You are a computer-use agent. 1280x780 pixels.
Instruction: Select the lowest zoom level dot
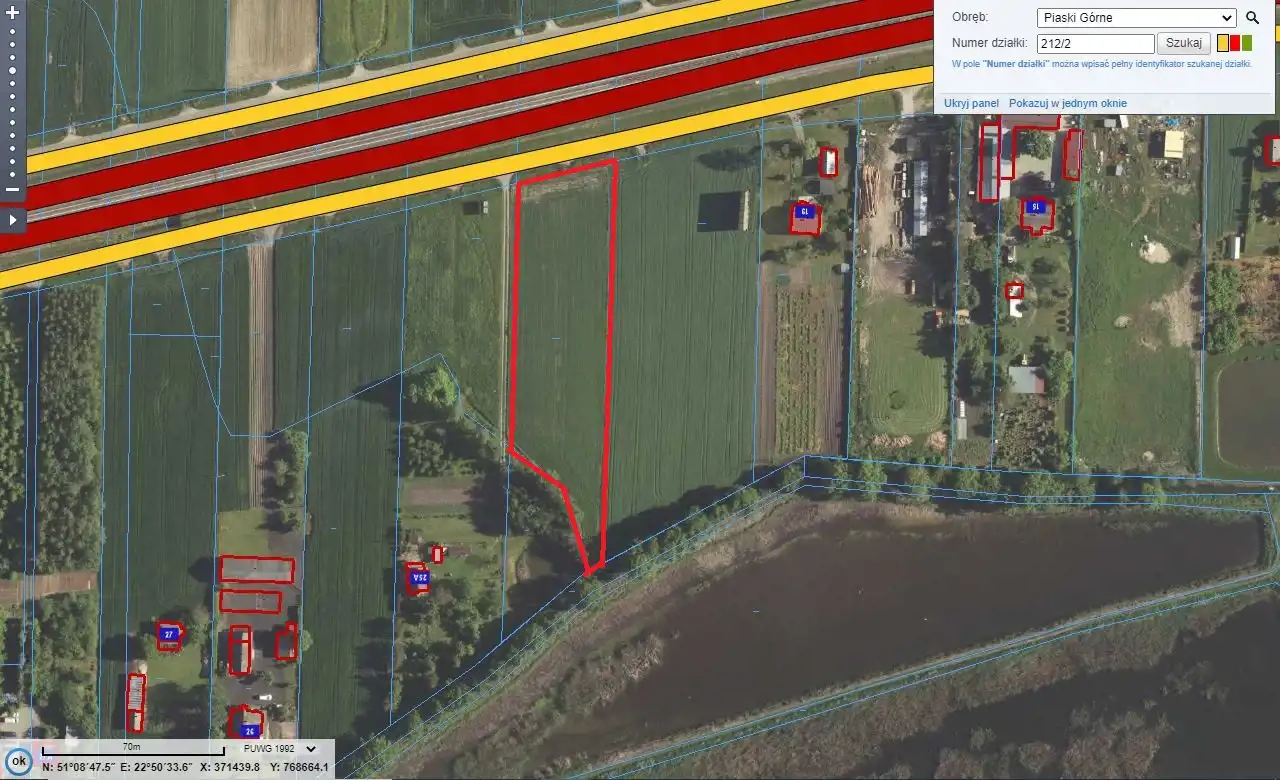12,174
